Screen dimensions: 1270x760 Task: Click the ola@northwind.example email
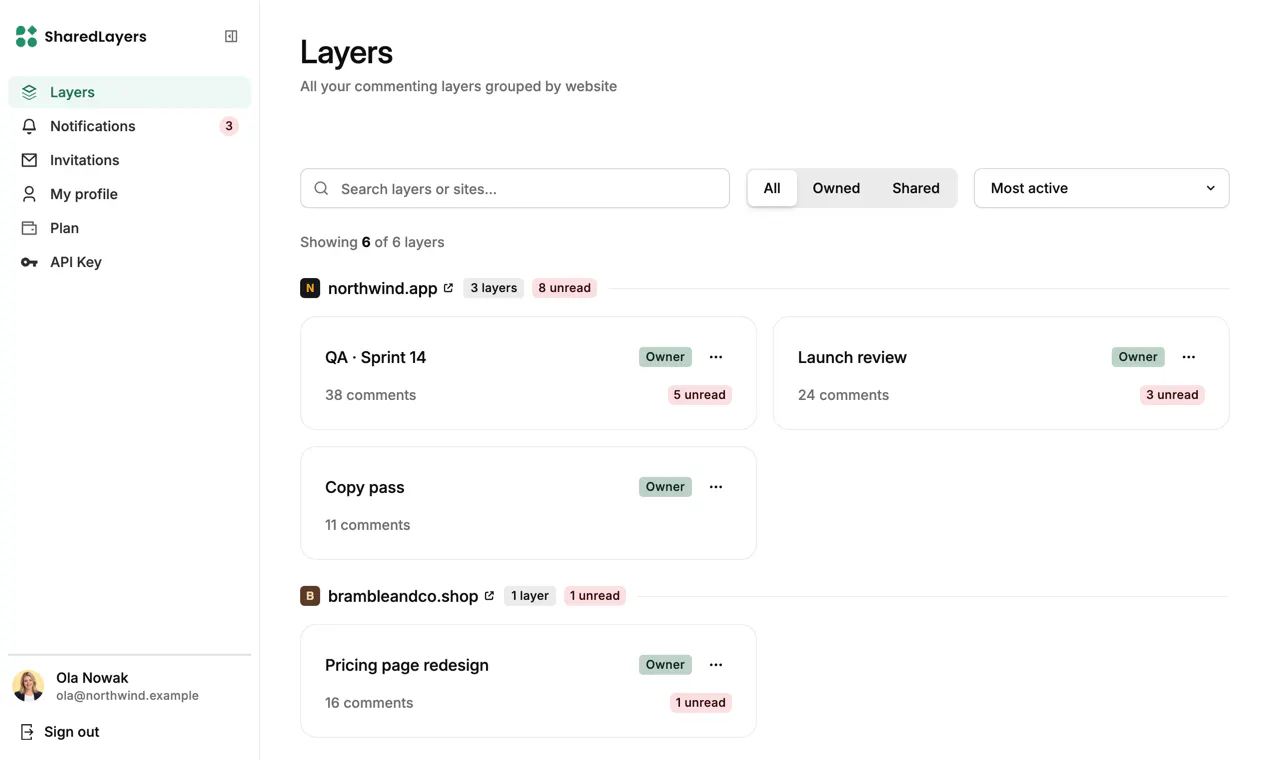(x=127, y=696)
